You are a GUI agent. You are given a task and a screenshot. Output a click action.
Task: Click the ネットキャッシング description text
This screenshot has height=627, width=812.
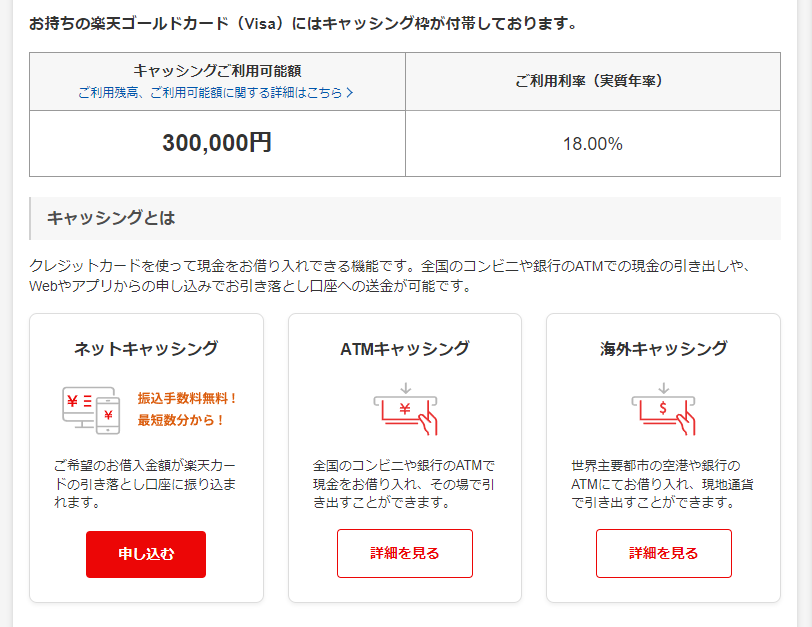(145, 484)
